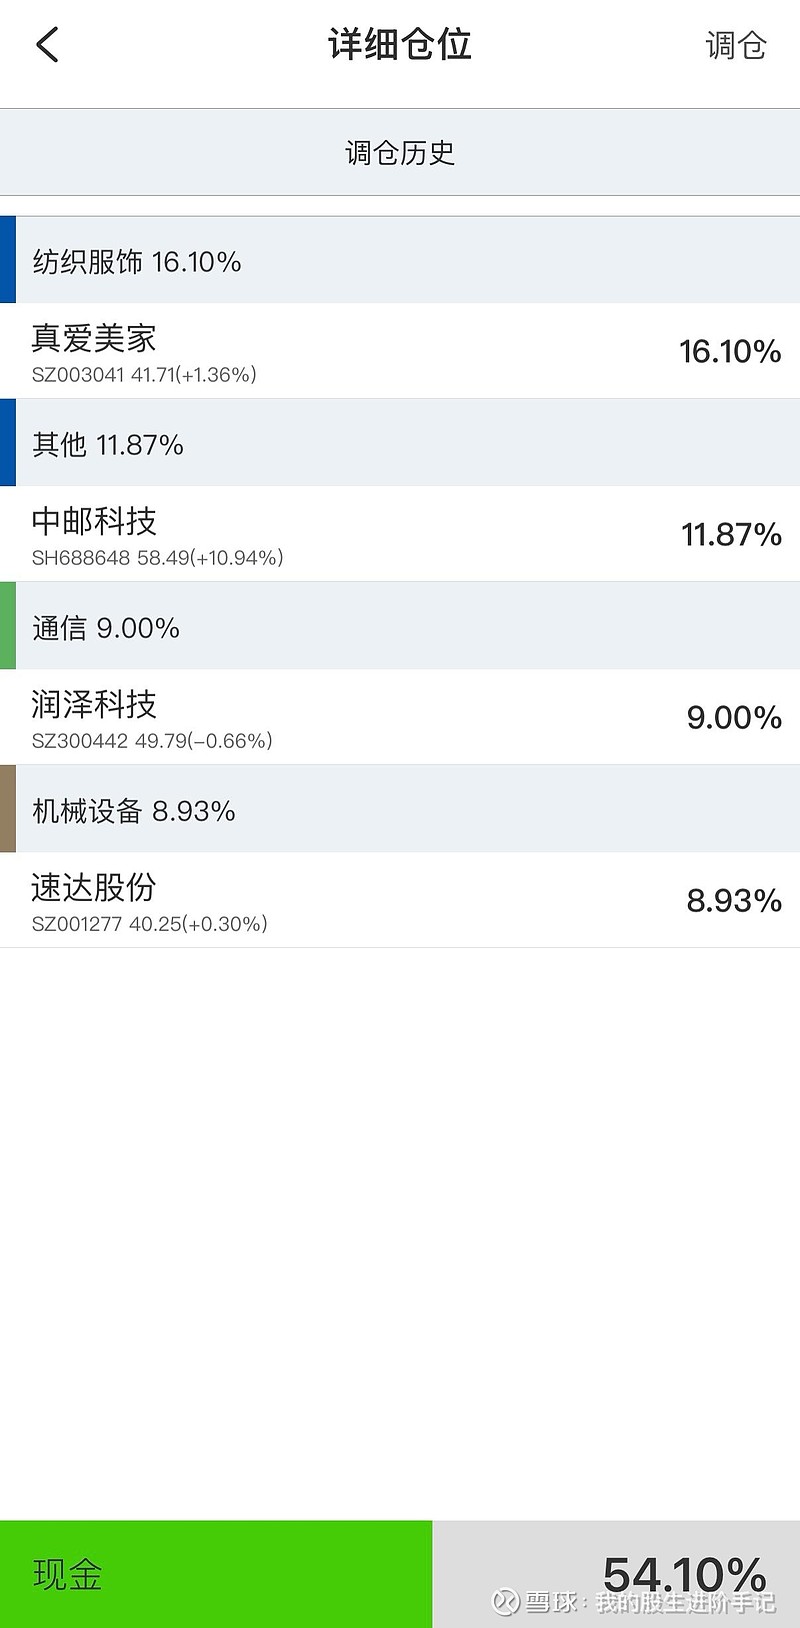800x1628 pixels.
Task: Tap the green 现金 cash block
Action: [x=216, y=1574]
